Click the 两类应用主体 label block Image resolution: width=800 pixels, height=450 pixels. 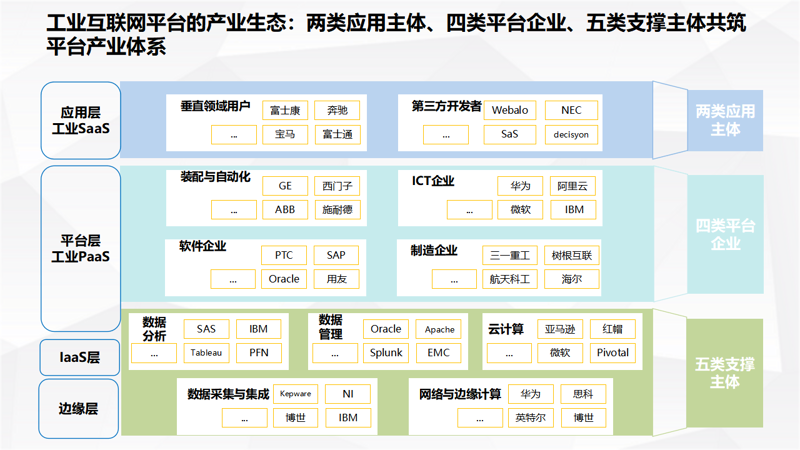tap(725, 120)
